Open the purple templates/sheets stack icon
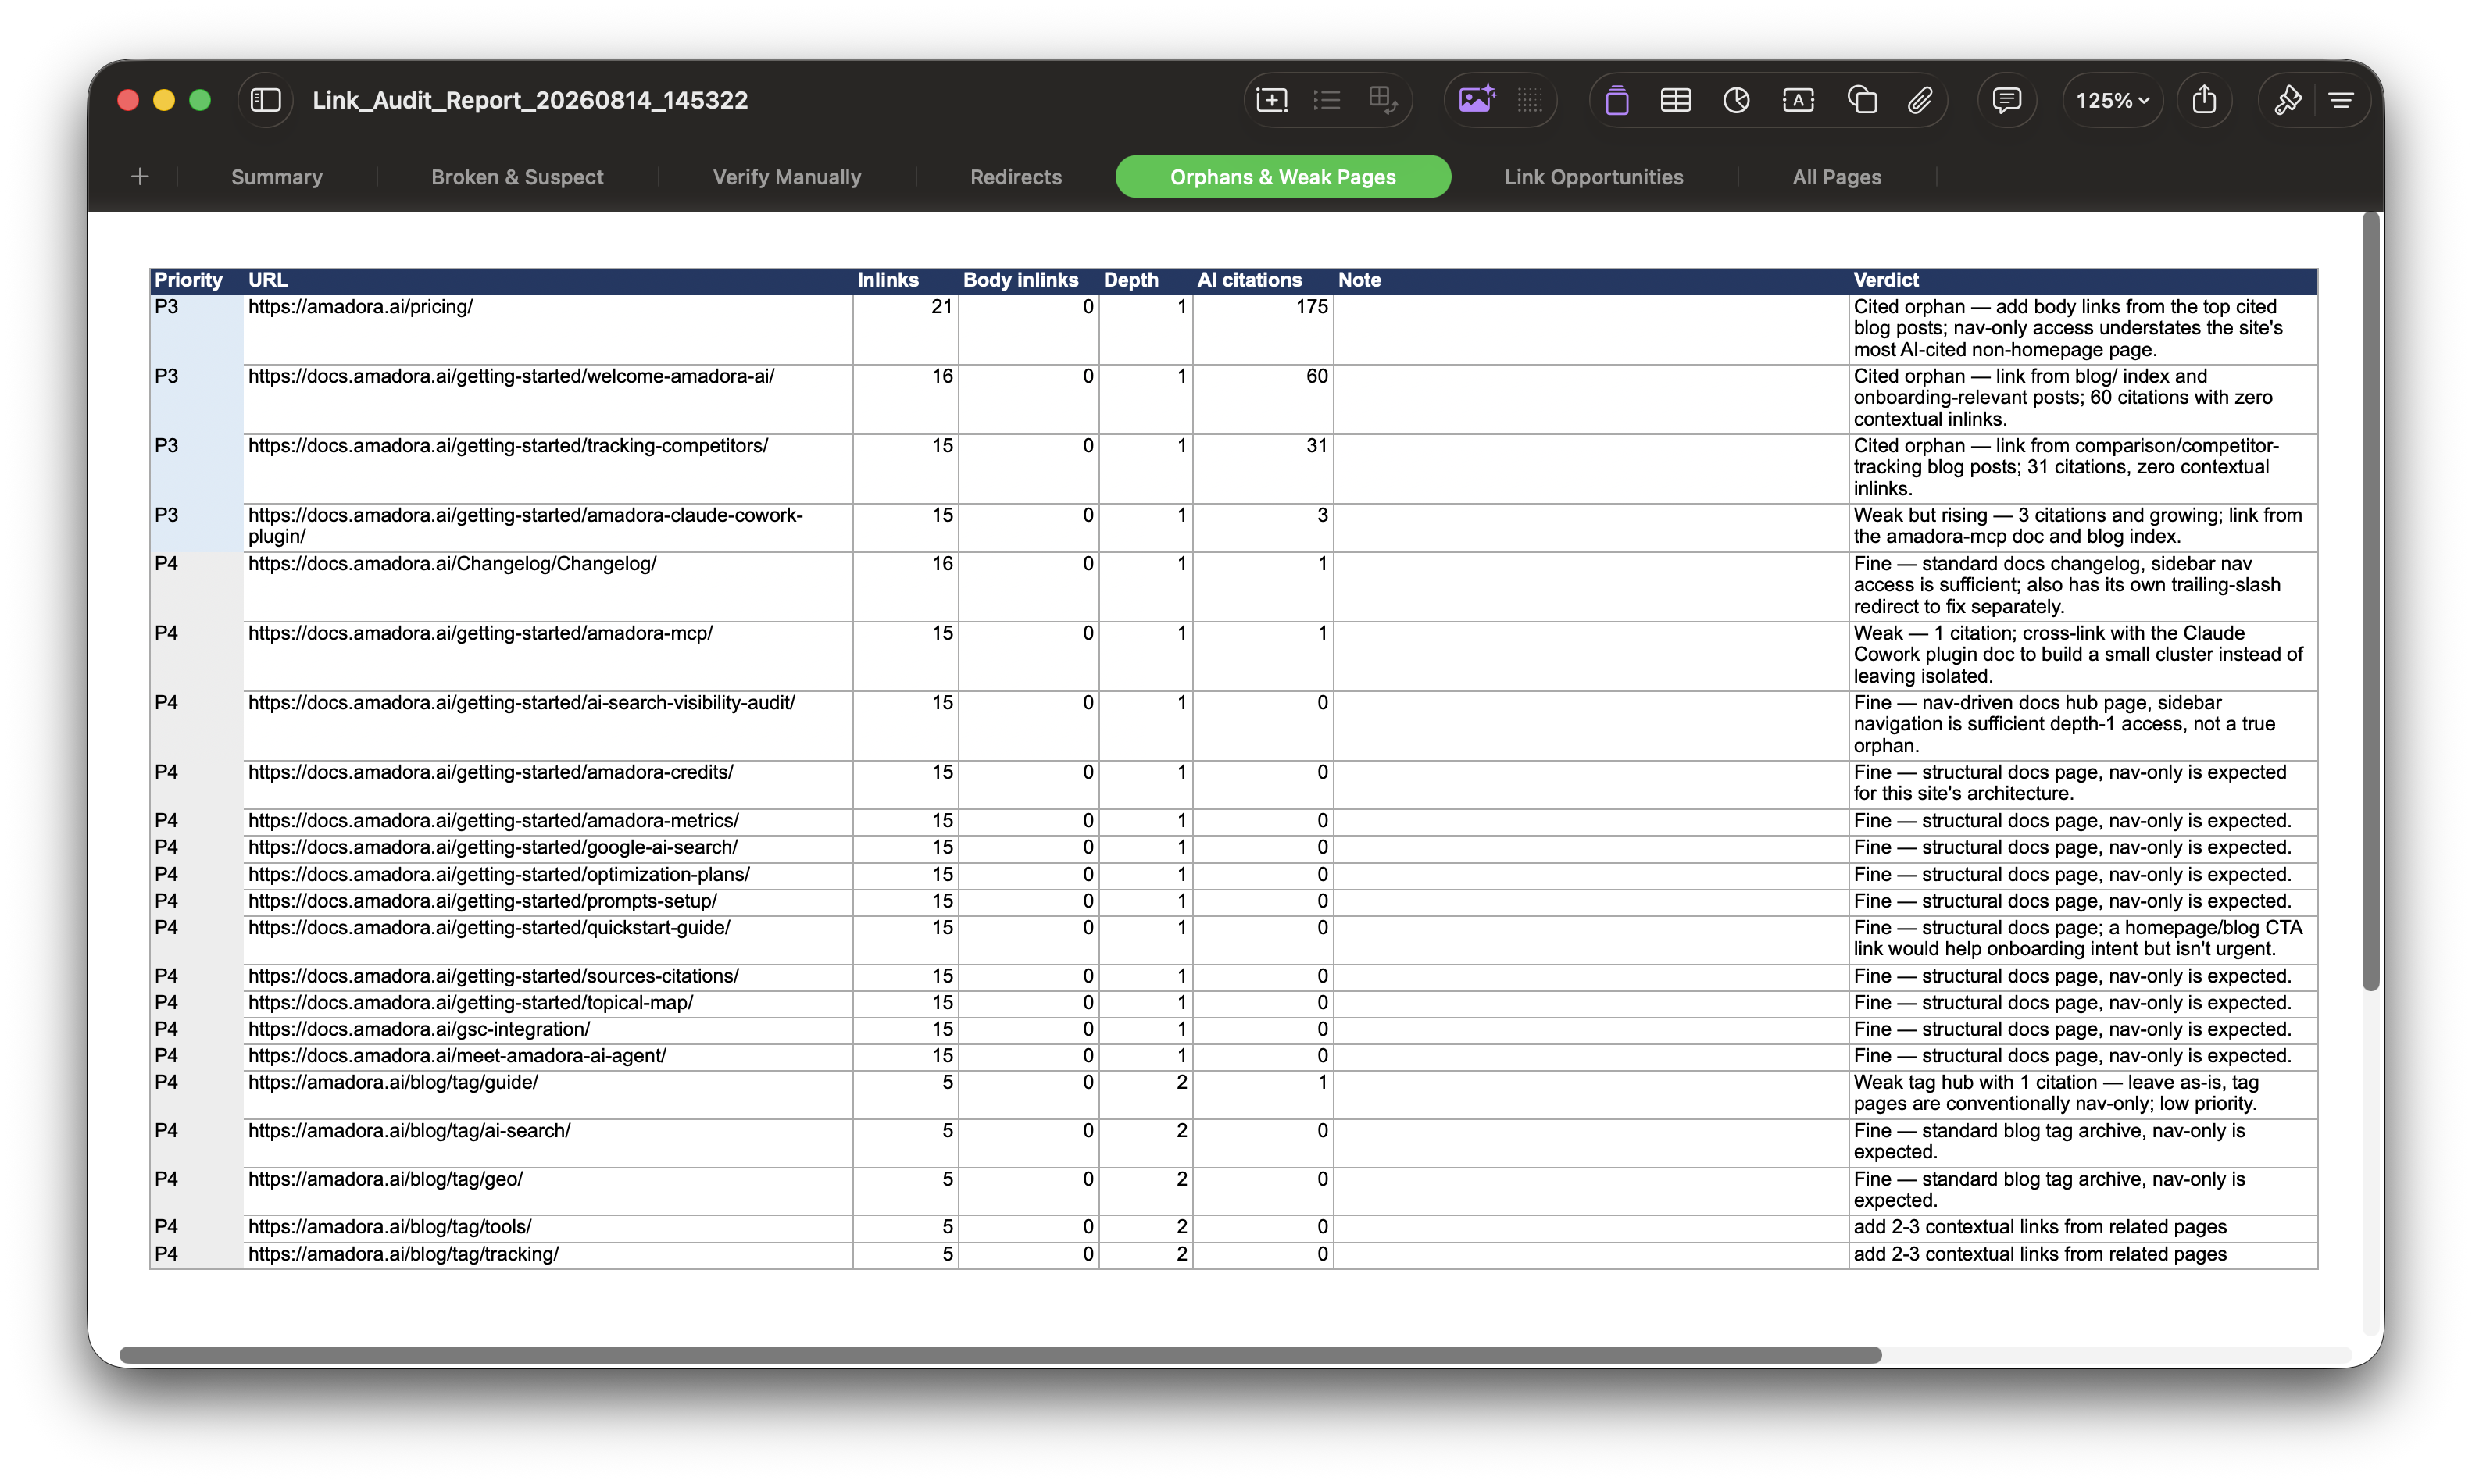This screenshot has width=2472, height=1484. (1617, 100)
